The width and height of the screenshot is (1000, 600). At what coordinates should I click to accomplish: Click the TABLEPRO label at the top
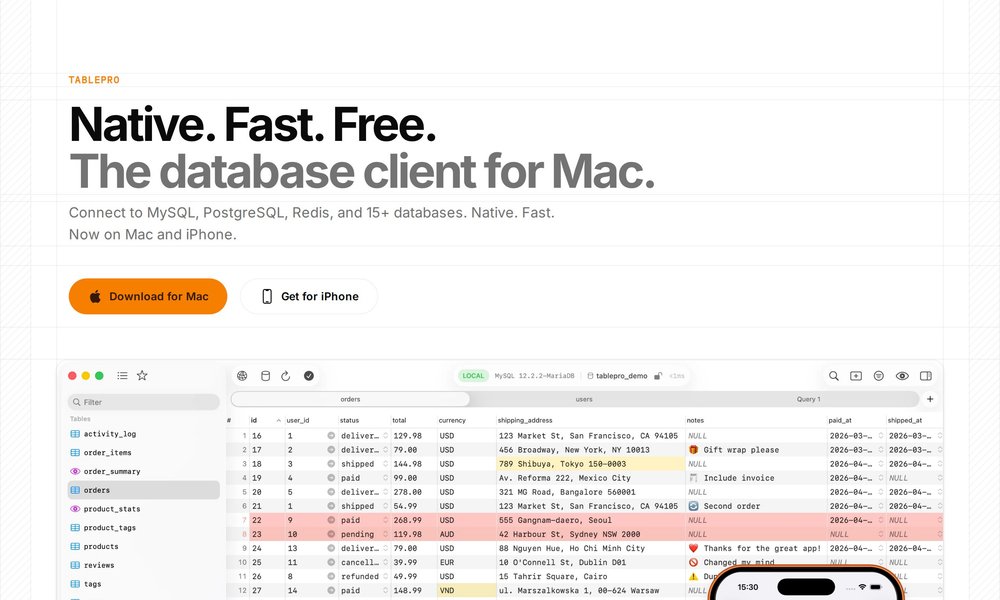pos(94,80)
